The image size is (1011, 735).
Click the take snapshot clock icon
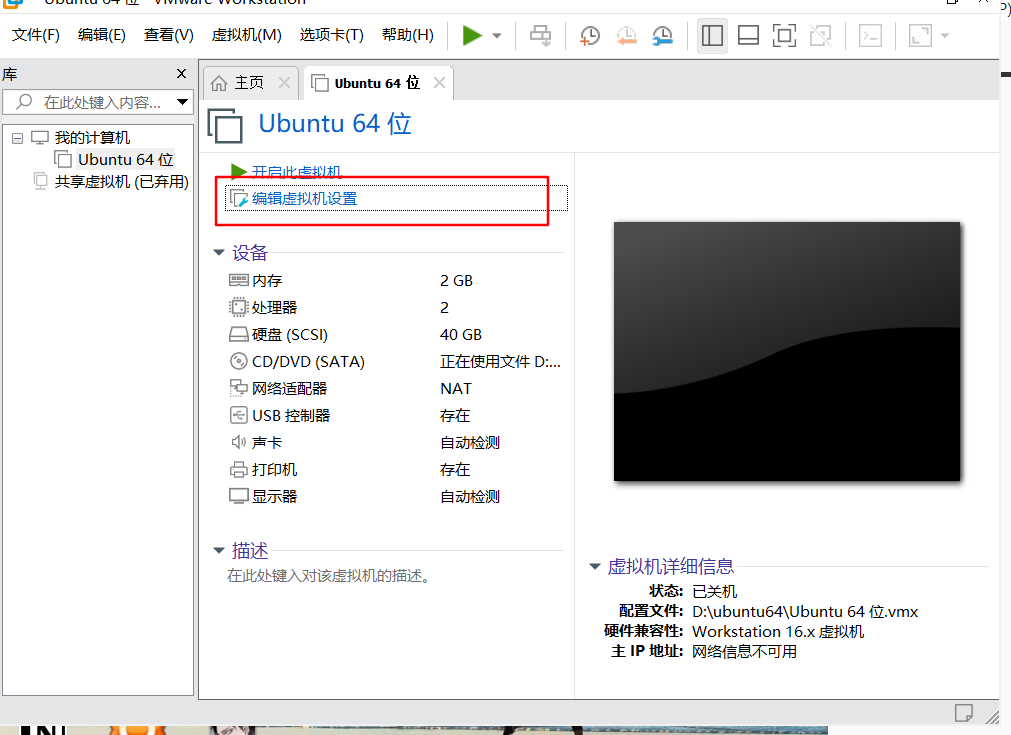coord(589,35)
